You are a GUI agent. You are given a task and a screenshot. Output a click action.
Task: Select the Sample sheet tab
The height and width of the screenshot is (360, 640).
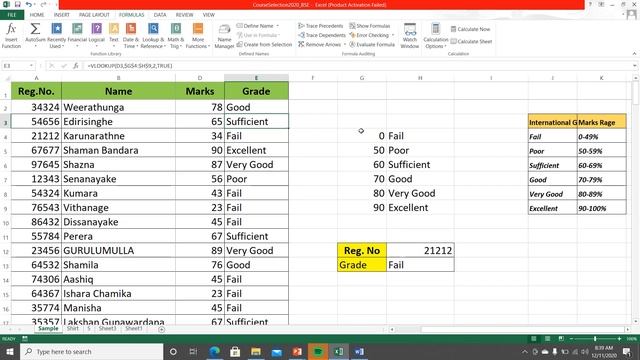pos(48,329)
